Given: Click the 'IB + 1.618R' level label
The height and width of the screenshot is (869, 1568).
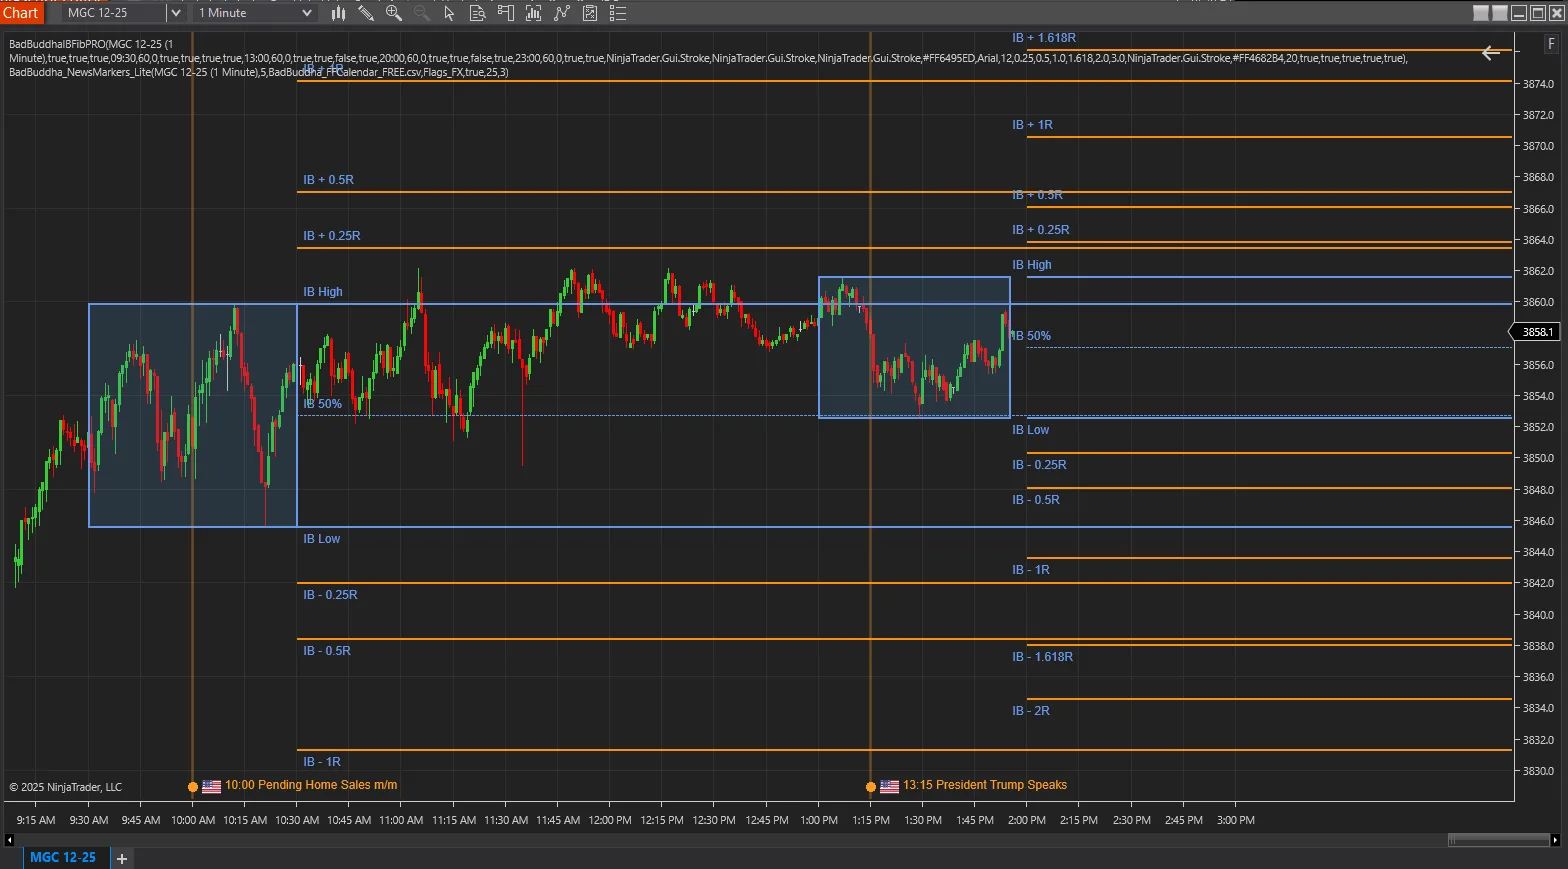Looking at the screenshot, I should tap(1044, 38).
